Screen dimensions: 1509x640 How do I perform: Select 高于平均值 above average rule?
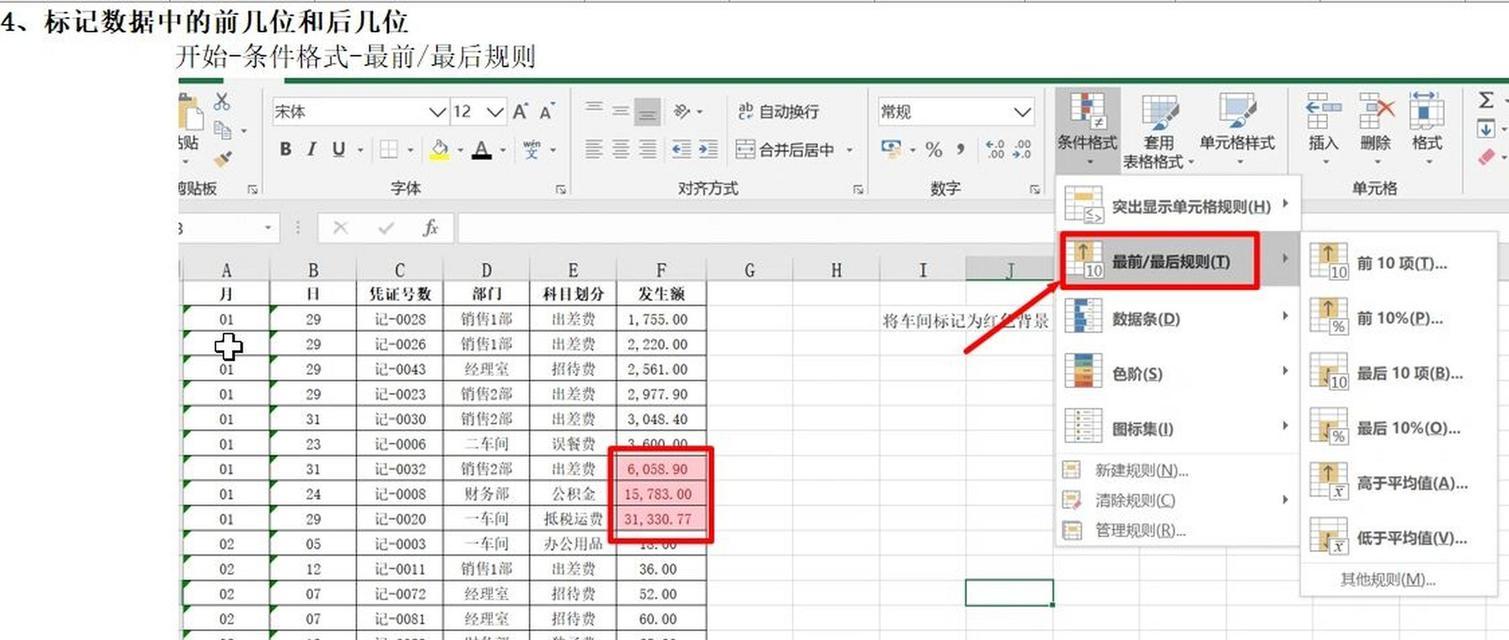[1401, 483]
